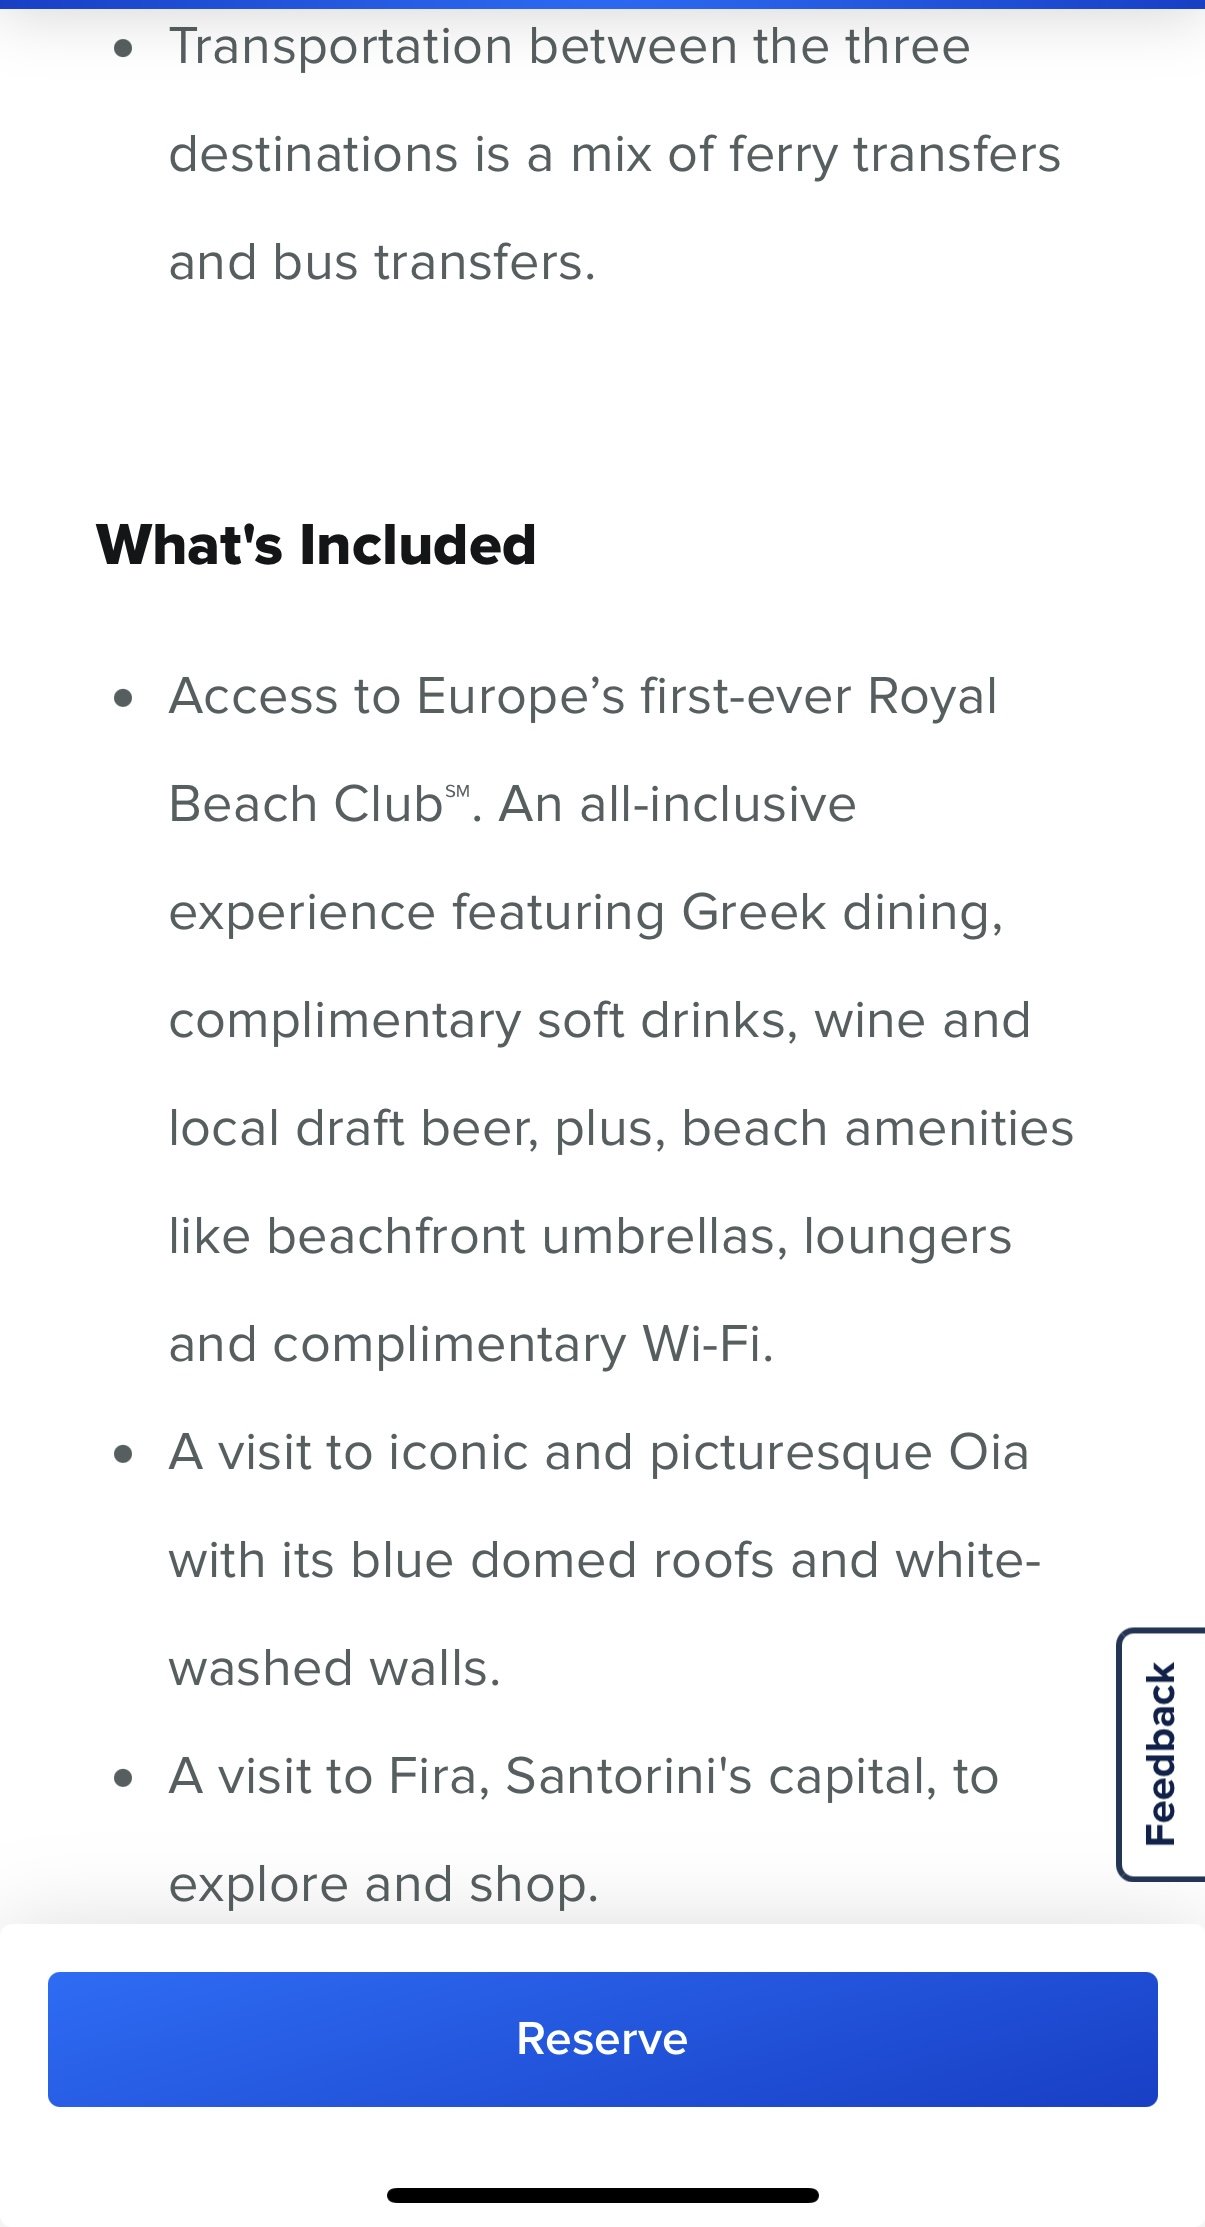Image resolution: width=1205 pixels, height=2227 pixels.
Task: Click the words "and bus transfers."
Action: pyautogui.click(x=382, y=263)
